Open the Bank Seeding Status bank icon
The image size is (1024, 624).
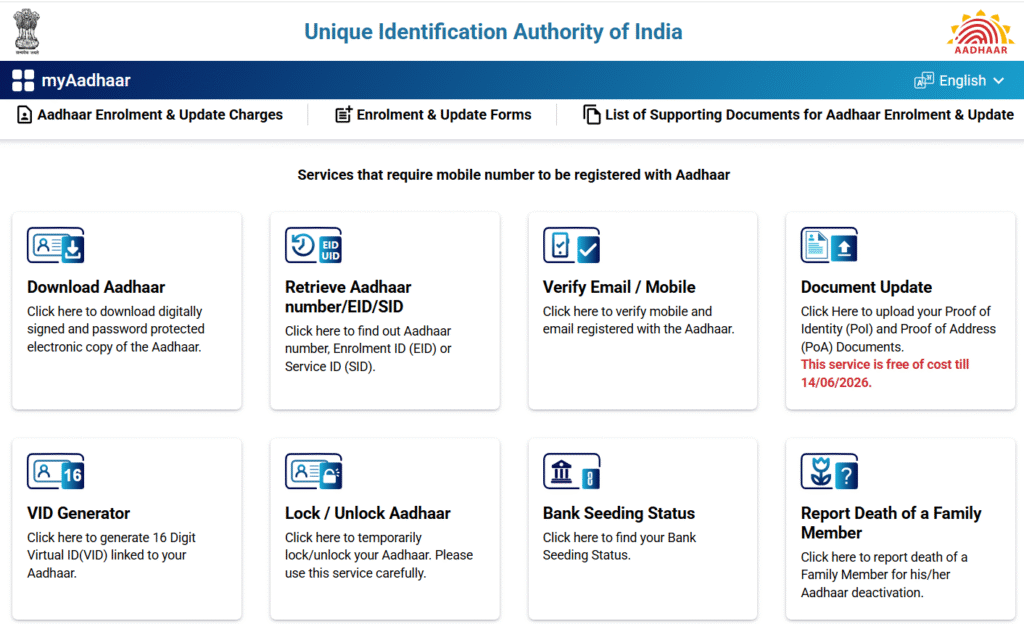571,471
